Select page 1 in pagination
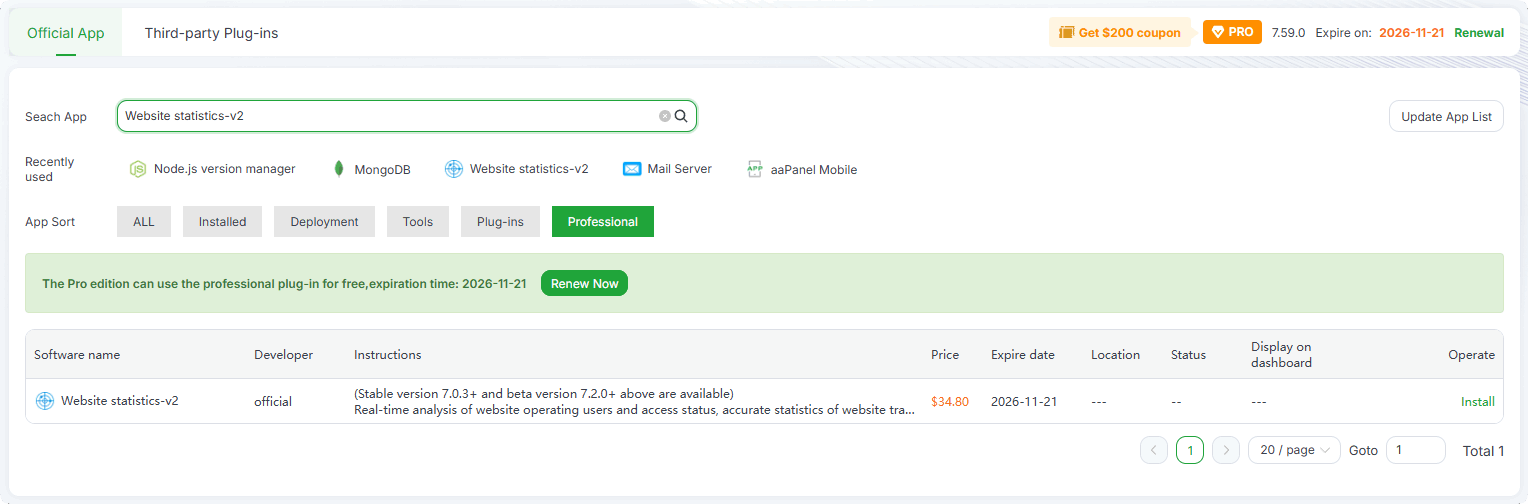 [x=1190, y=450]
